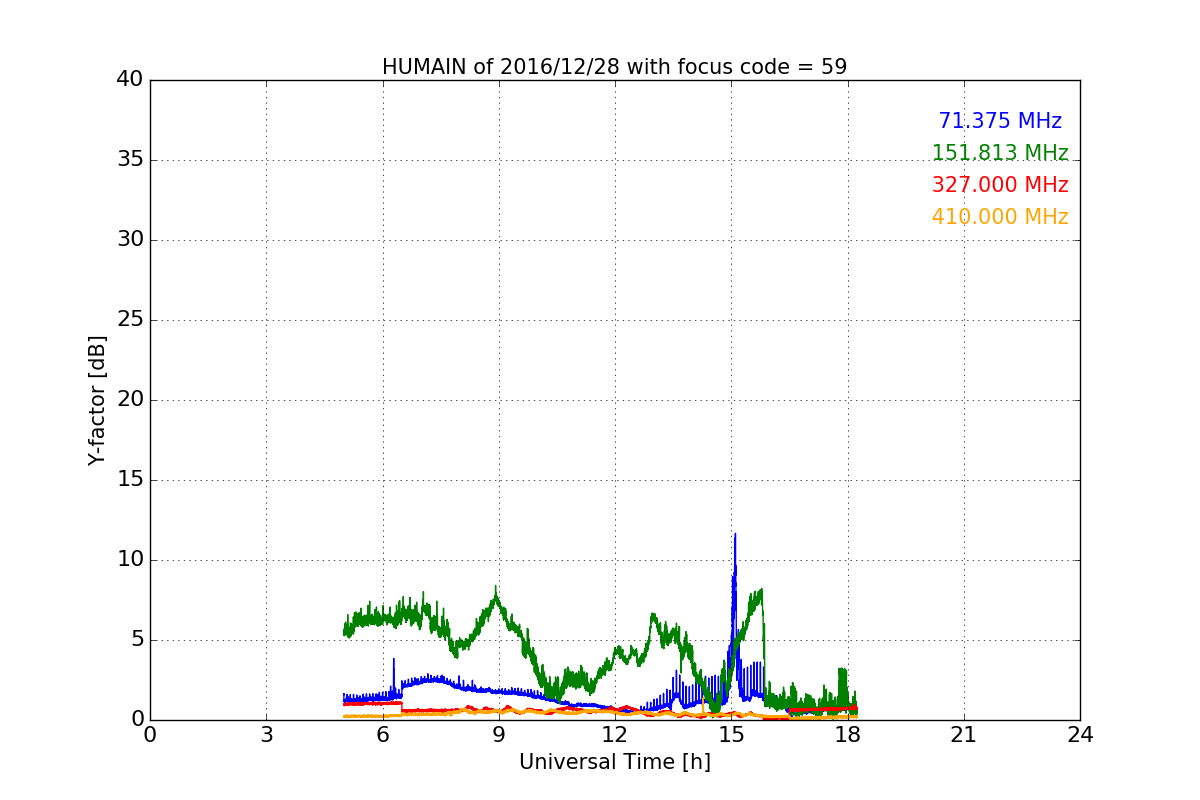The width and height of the screenshot is (1200, 800).
Task: Click the y-axis tick label 30
Action: pyautogui.click(x=130, y=240)
